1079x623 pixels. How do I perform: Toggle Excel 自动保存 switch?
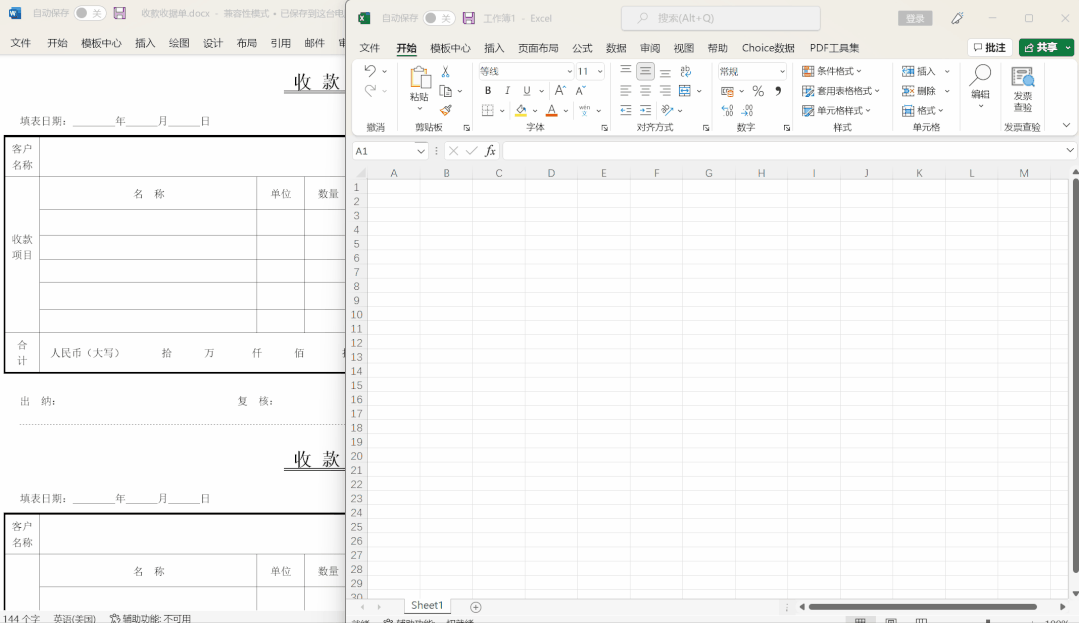pyautogui.click(x=438, y=18)
